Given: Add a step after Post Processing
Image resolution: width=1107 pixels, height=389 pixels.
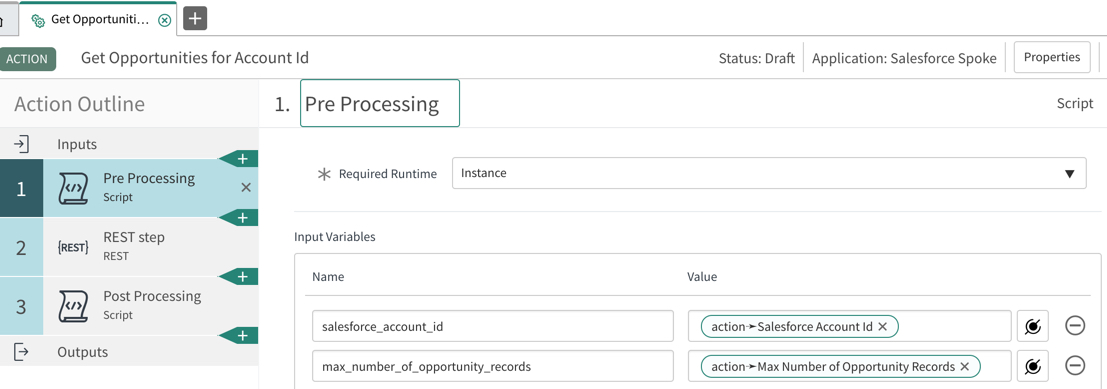Looking at the screenshot, I should pyautogui.click(x=242, y=335).
